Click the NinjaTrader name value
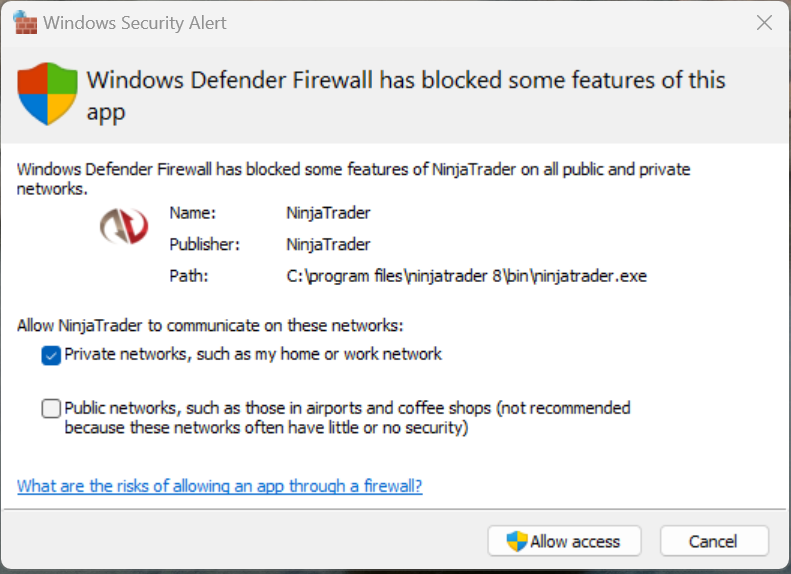The width and height of the screenshot is (791, 574). pyautogui.click(x=328, y=212)
